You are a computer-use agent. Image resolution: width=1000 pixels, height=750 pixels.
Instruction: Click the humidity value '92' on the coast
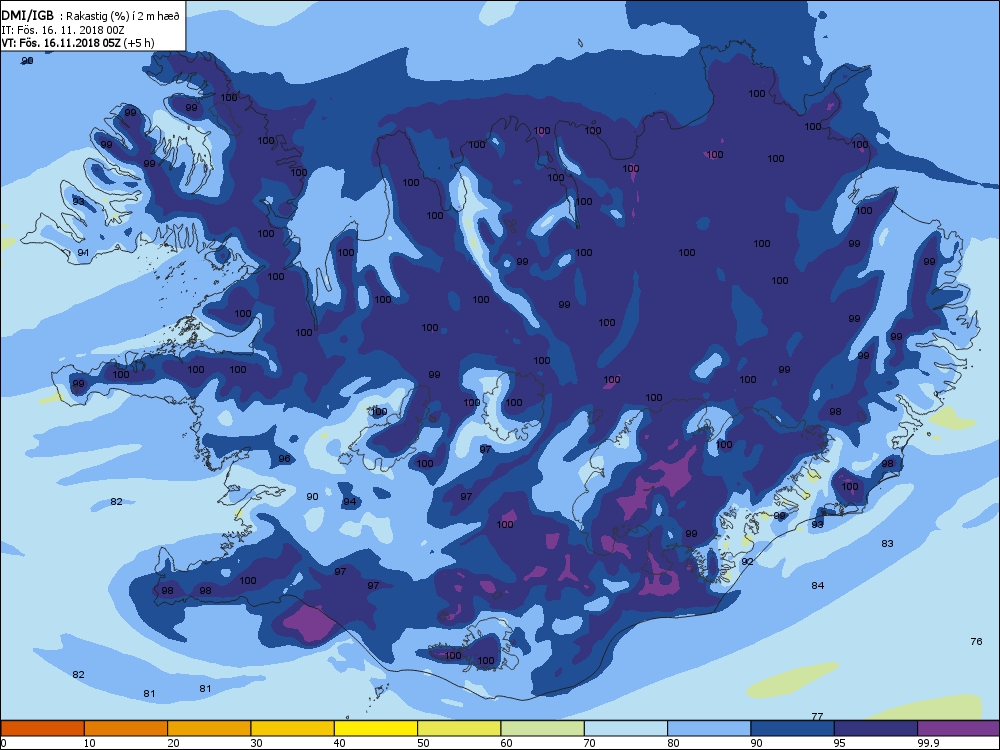(747, 561)
